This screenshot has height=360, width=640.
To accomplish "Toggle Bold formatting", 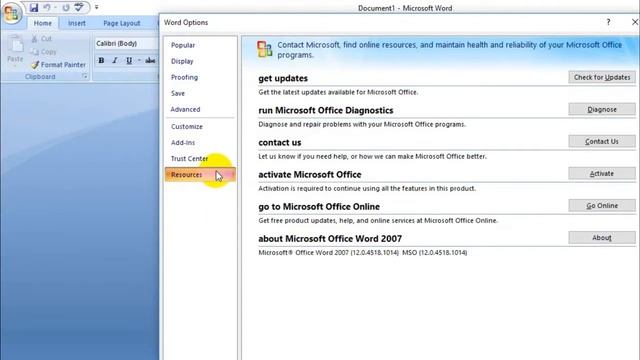I will click(x=101, y=60).
